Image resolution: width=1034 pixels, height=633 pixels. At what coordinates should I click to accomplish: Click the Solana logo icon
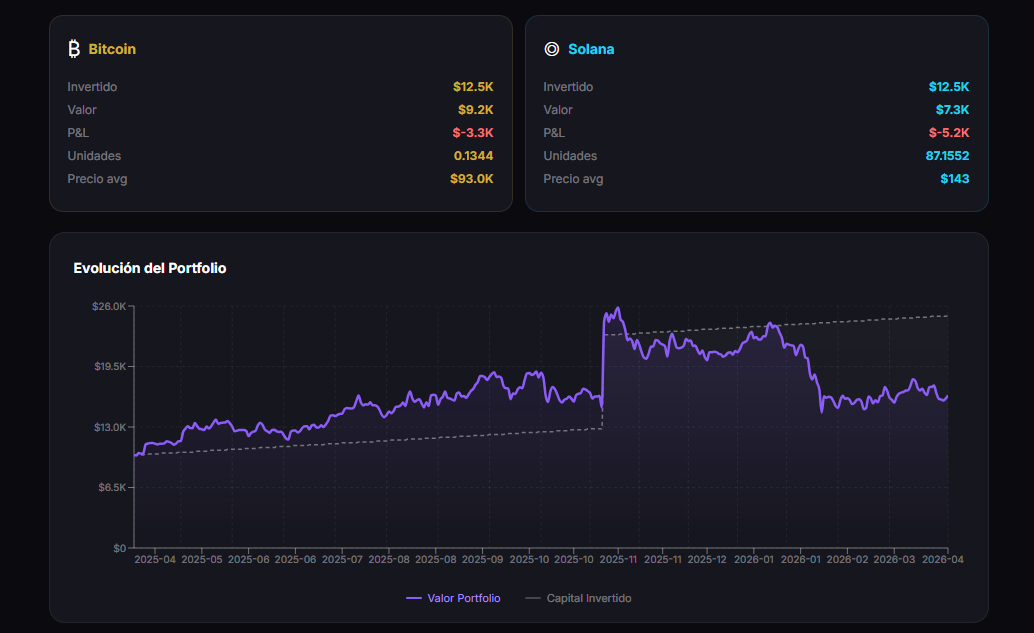coord(551,49)
